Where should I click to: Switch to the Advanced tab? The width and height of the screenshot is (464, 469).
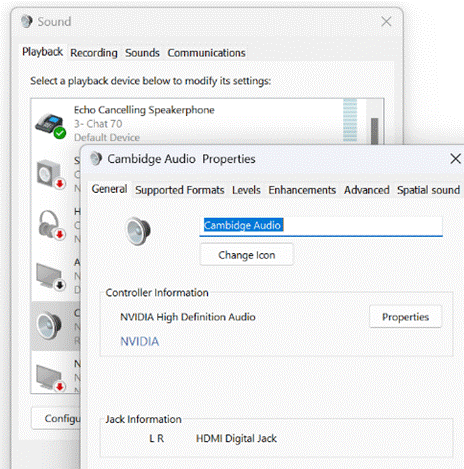[x=367, y=190]
